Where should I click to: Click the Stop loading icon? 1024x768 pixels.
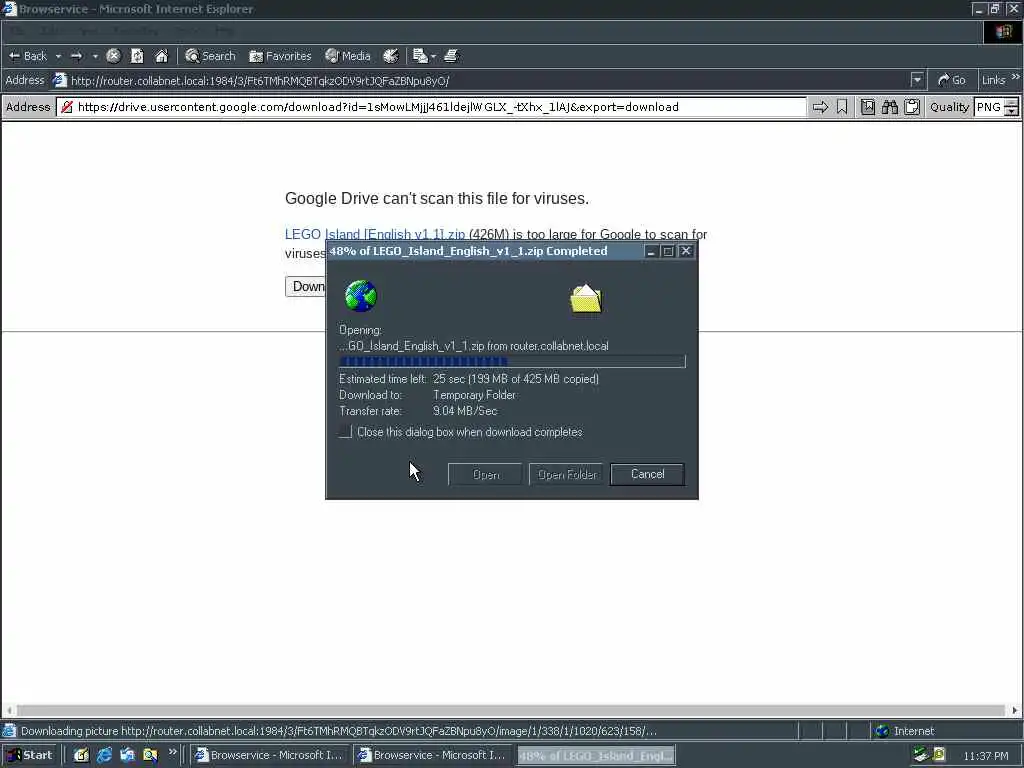point(113,56)
